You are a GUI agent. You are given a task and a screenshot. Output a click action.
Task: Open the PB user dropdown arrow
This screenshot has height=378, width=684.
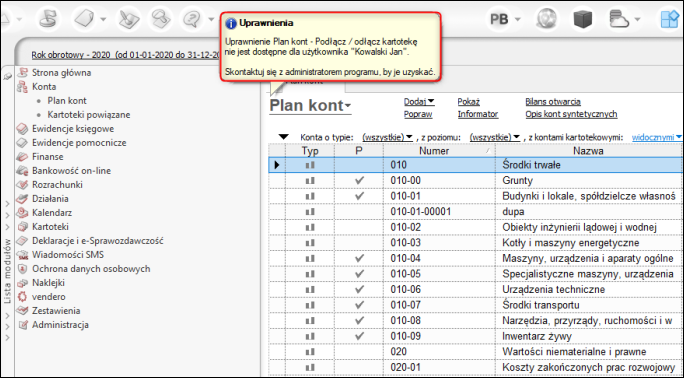(518, 19)
